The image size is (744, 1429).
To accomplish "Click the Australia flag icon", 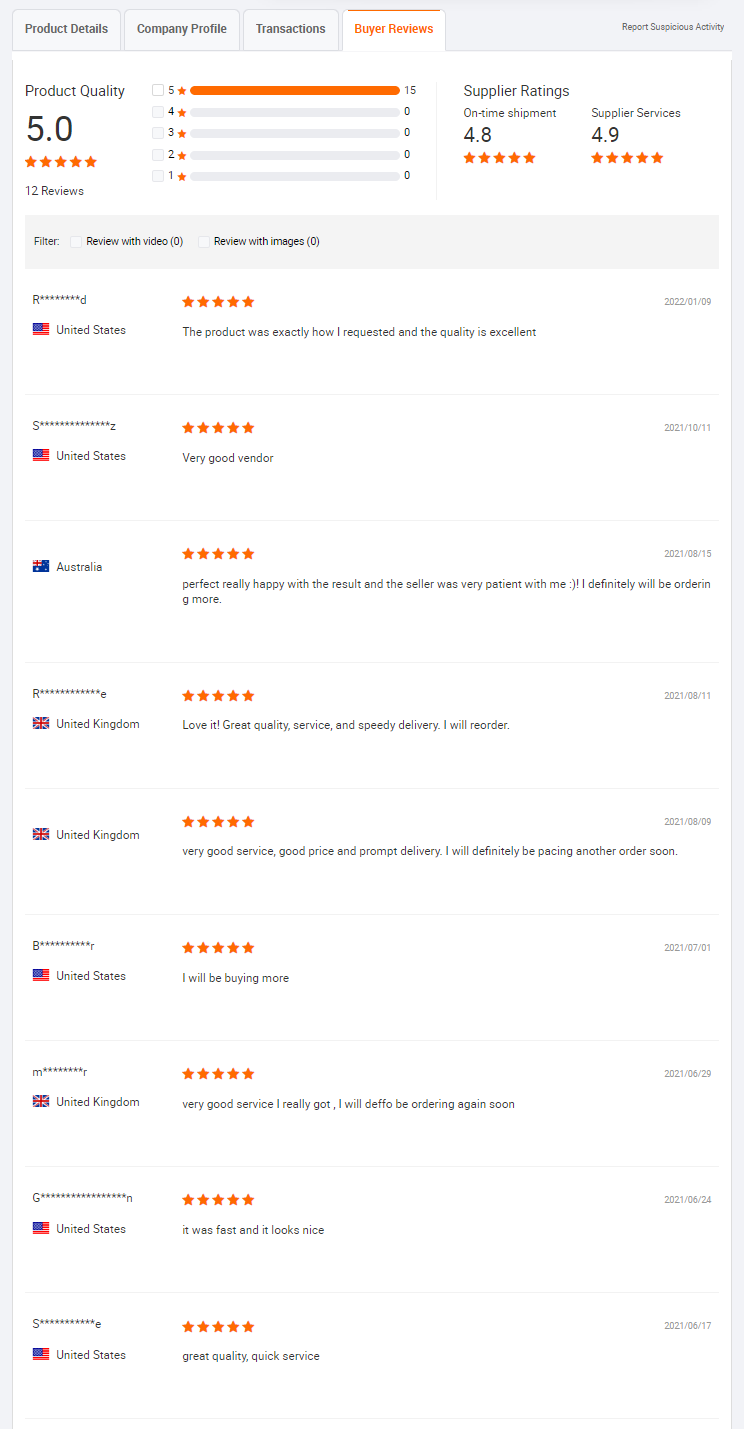I will coord(41,567).
